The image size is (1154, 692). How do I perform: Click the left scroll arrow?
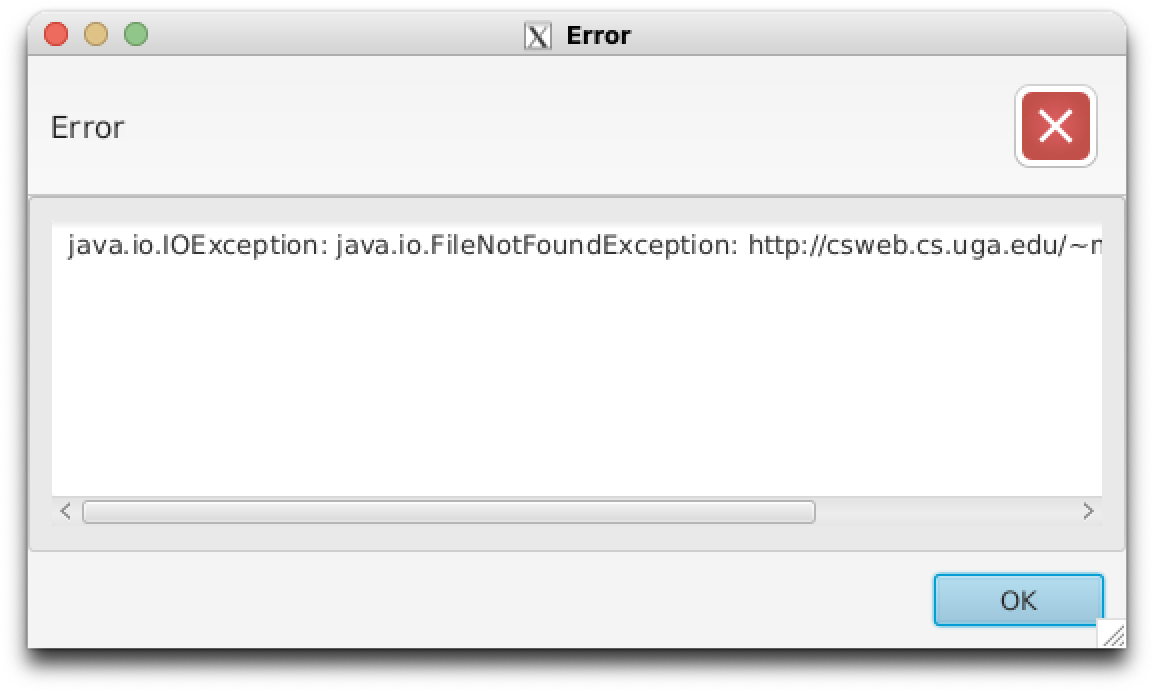tap(64, 510)
